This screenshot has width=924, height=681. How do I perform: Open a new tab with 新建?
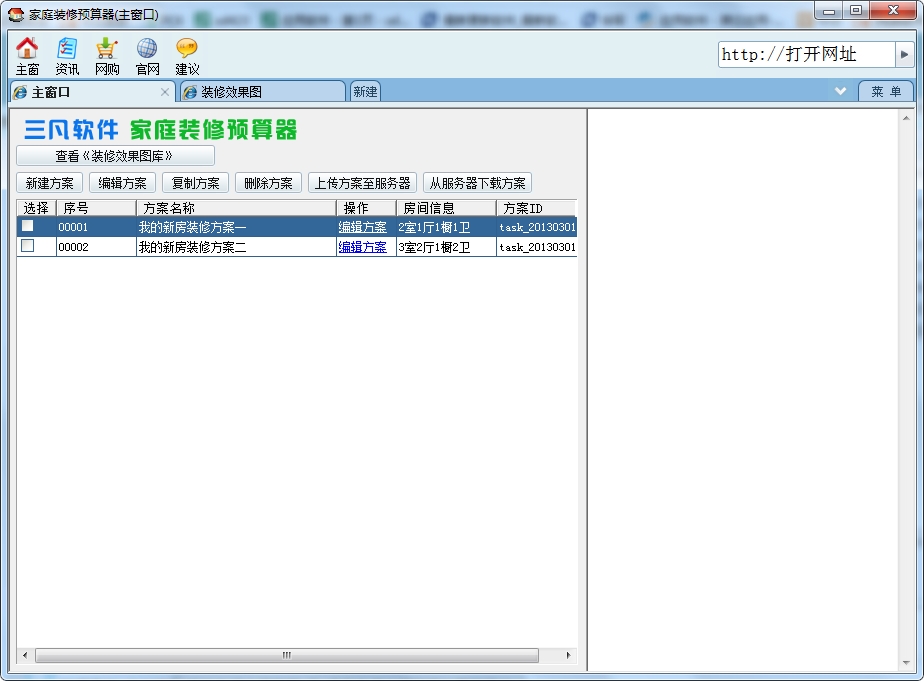pyautogui.click(x=365, y=92)
